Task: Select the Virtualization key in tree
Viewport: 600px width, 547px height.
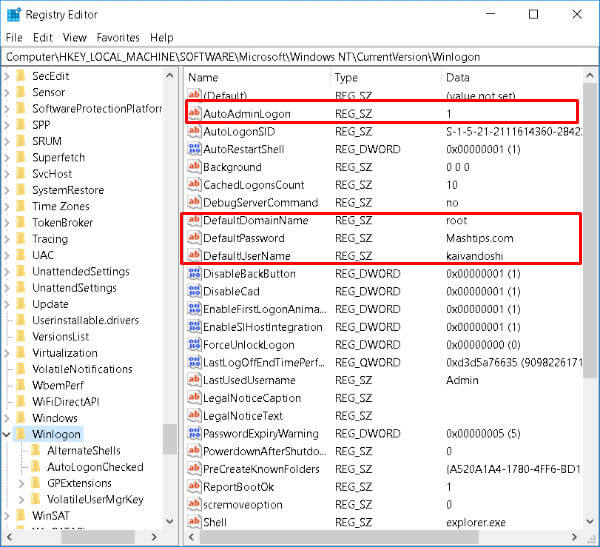Action: (65, 353)
